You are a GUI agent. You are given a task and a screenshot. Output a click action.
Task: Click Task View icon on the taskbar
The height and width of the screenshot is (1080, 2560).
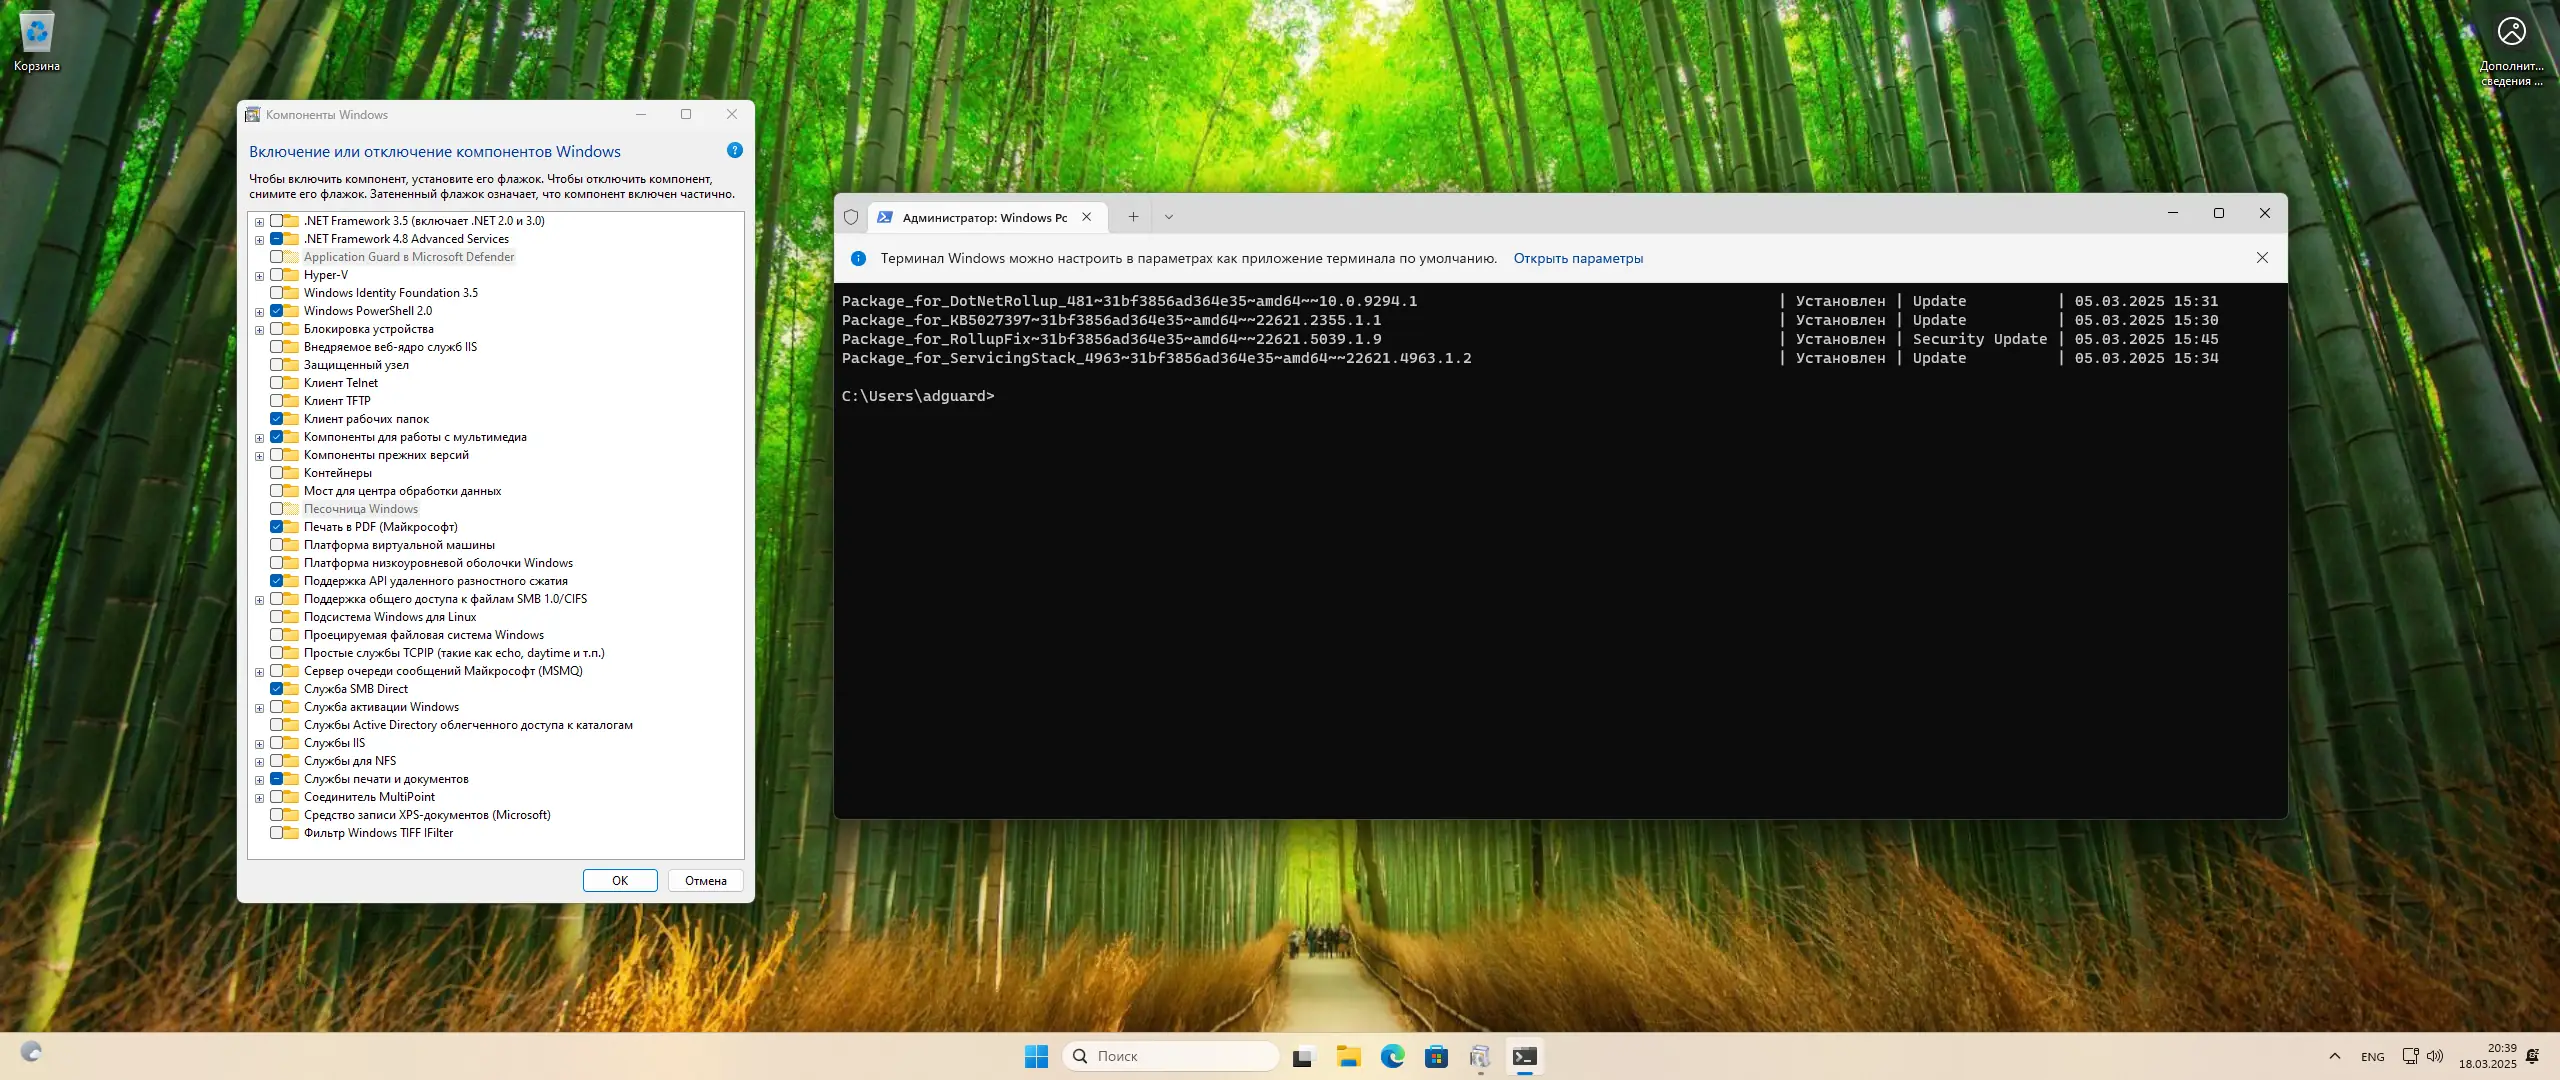(x=1302, y=1056)
